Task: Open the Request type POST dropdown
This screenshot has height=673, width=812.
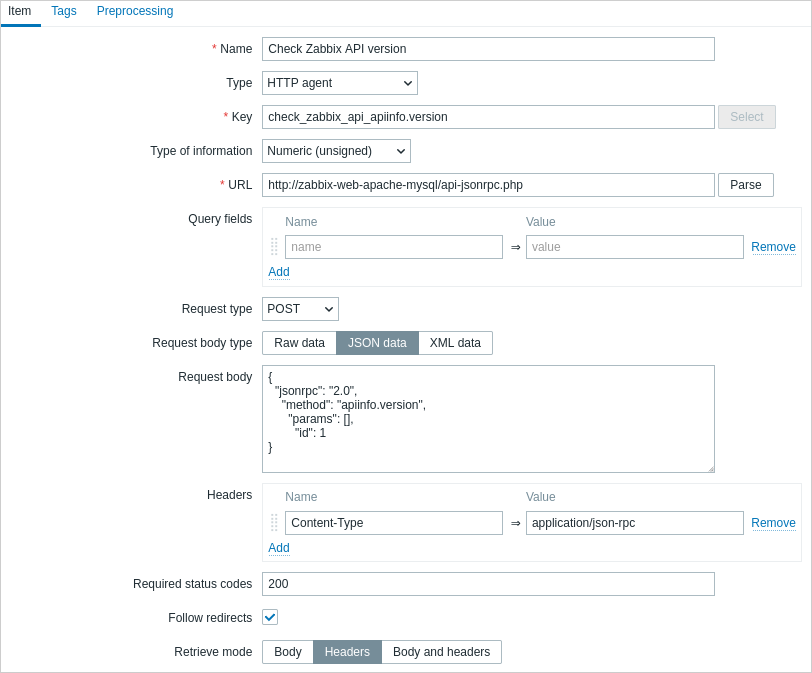Action: click(300, 309)
